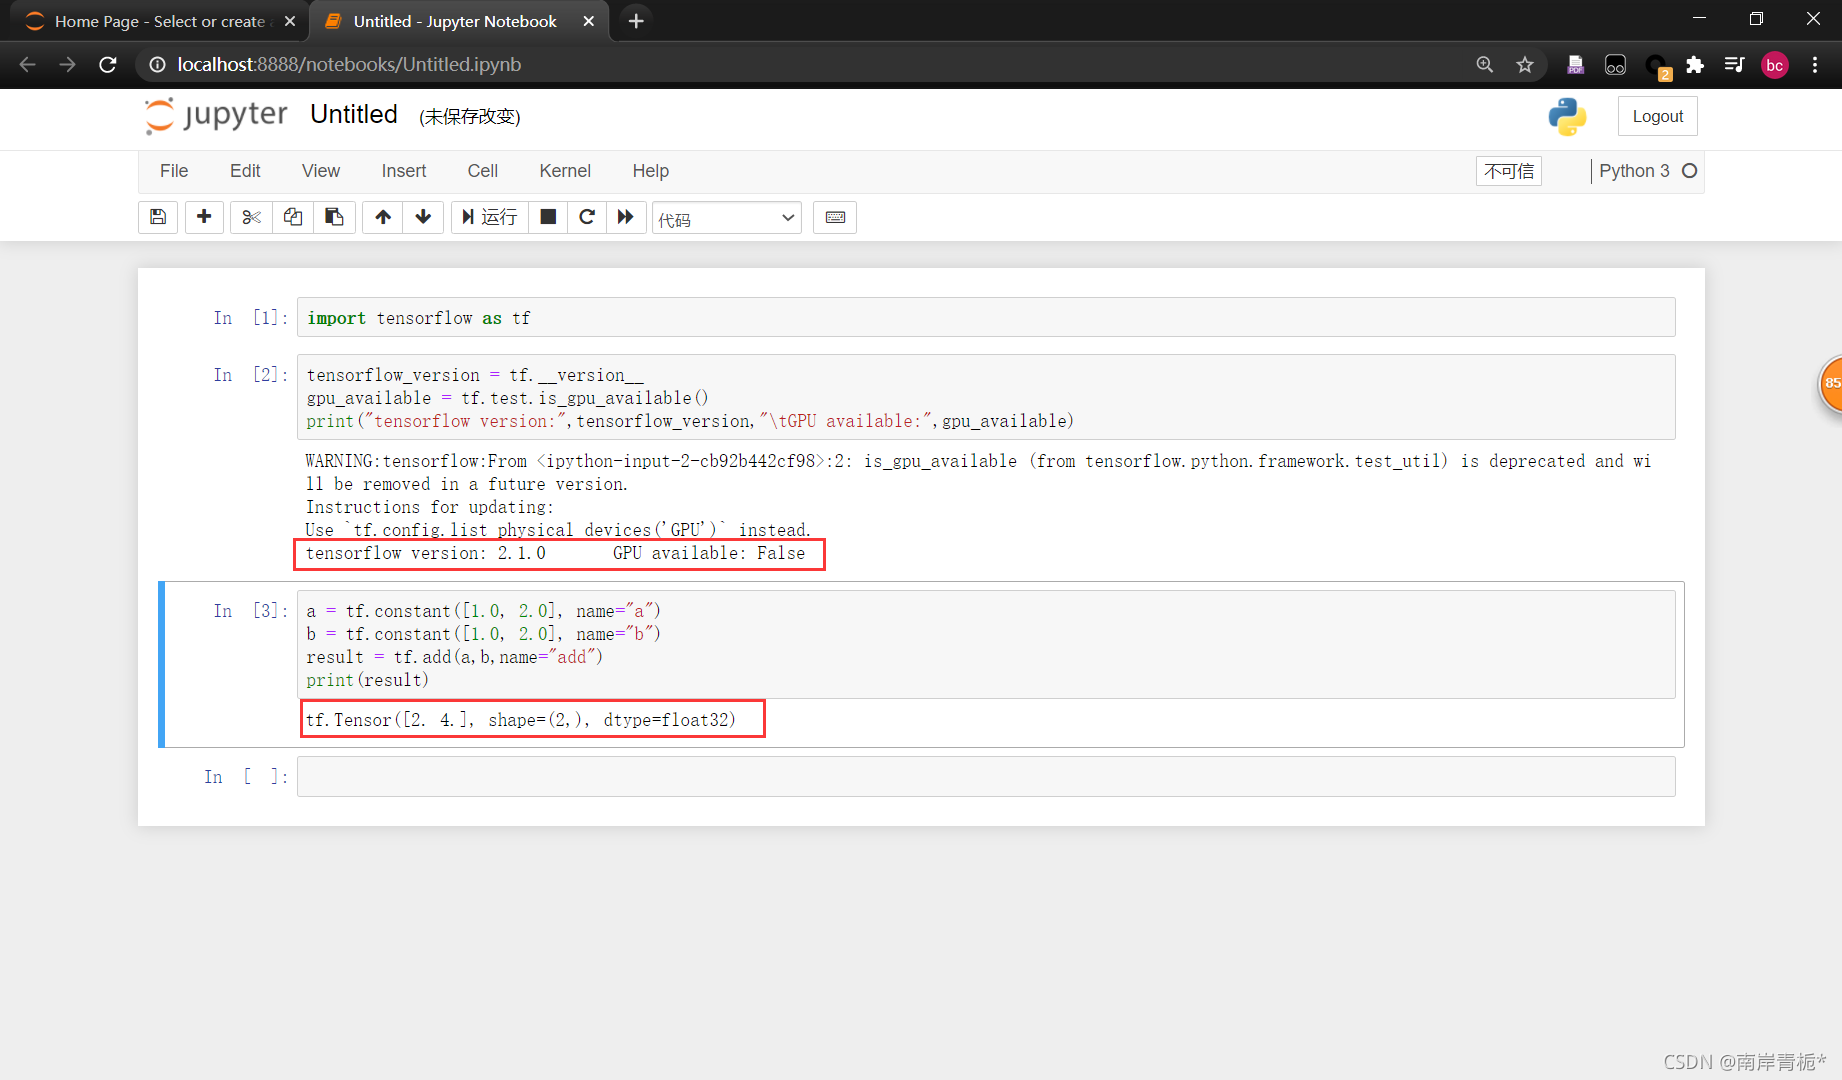View site information icon in address bar
Screen dimensions: 1842x1080
coord(157,64)
